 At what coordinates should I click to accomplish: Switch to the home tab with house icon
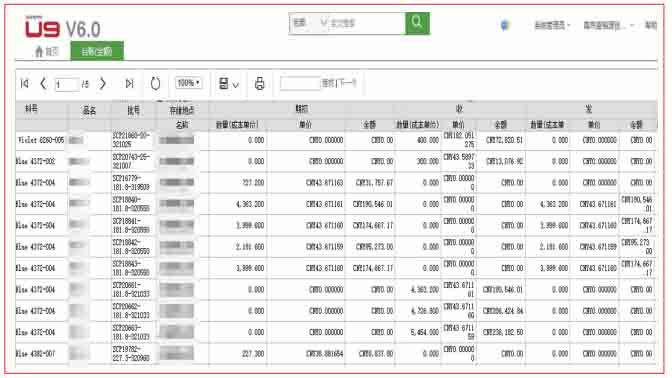(46, 52)
